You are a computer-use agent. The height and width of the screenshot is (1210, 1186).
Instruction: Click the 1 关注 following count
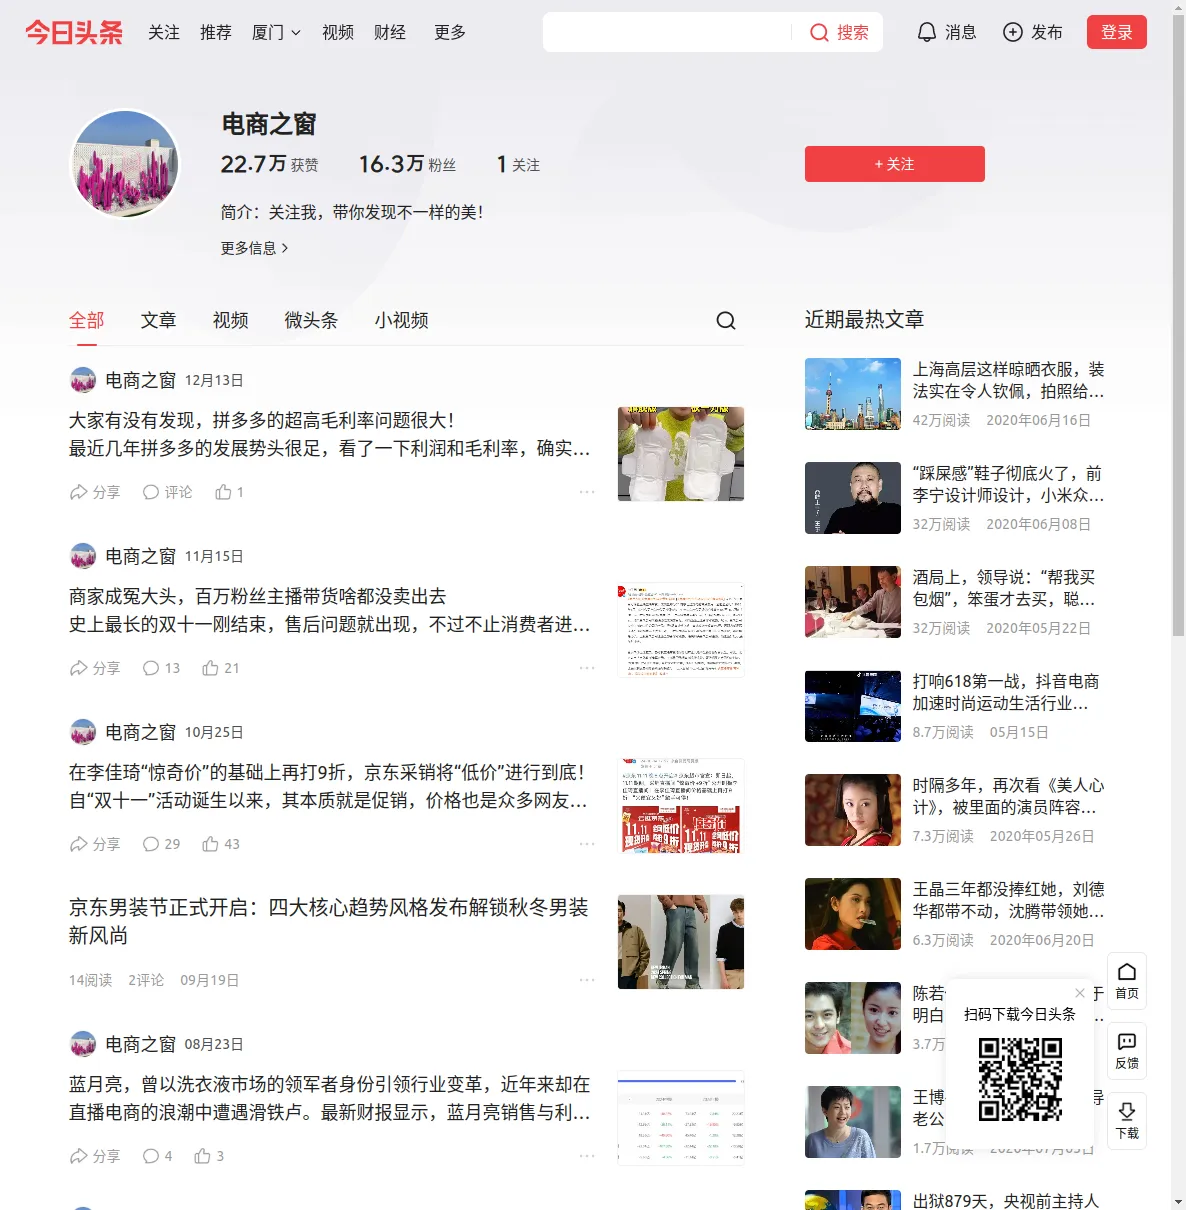click(518, 164)
